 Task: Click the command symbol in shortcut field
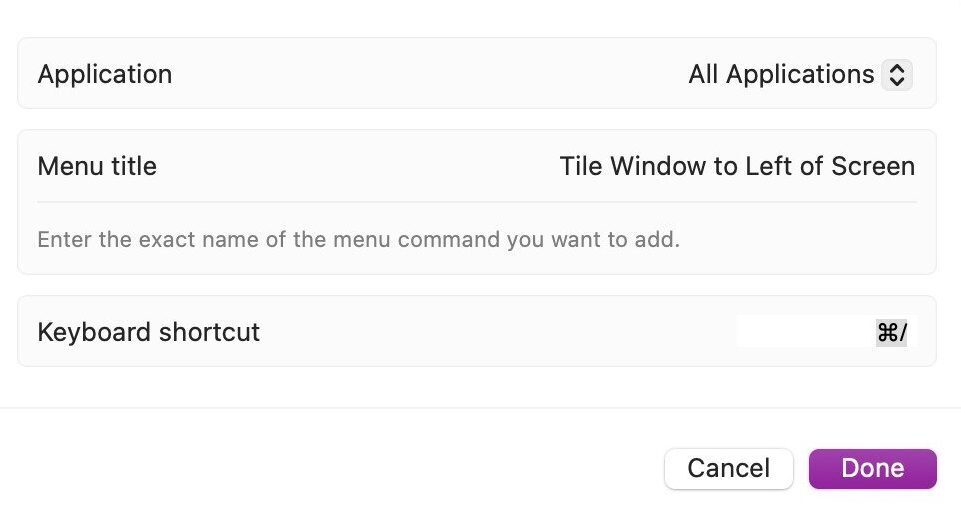[x=886, y=332]
